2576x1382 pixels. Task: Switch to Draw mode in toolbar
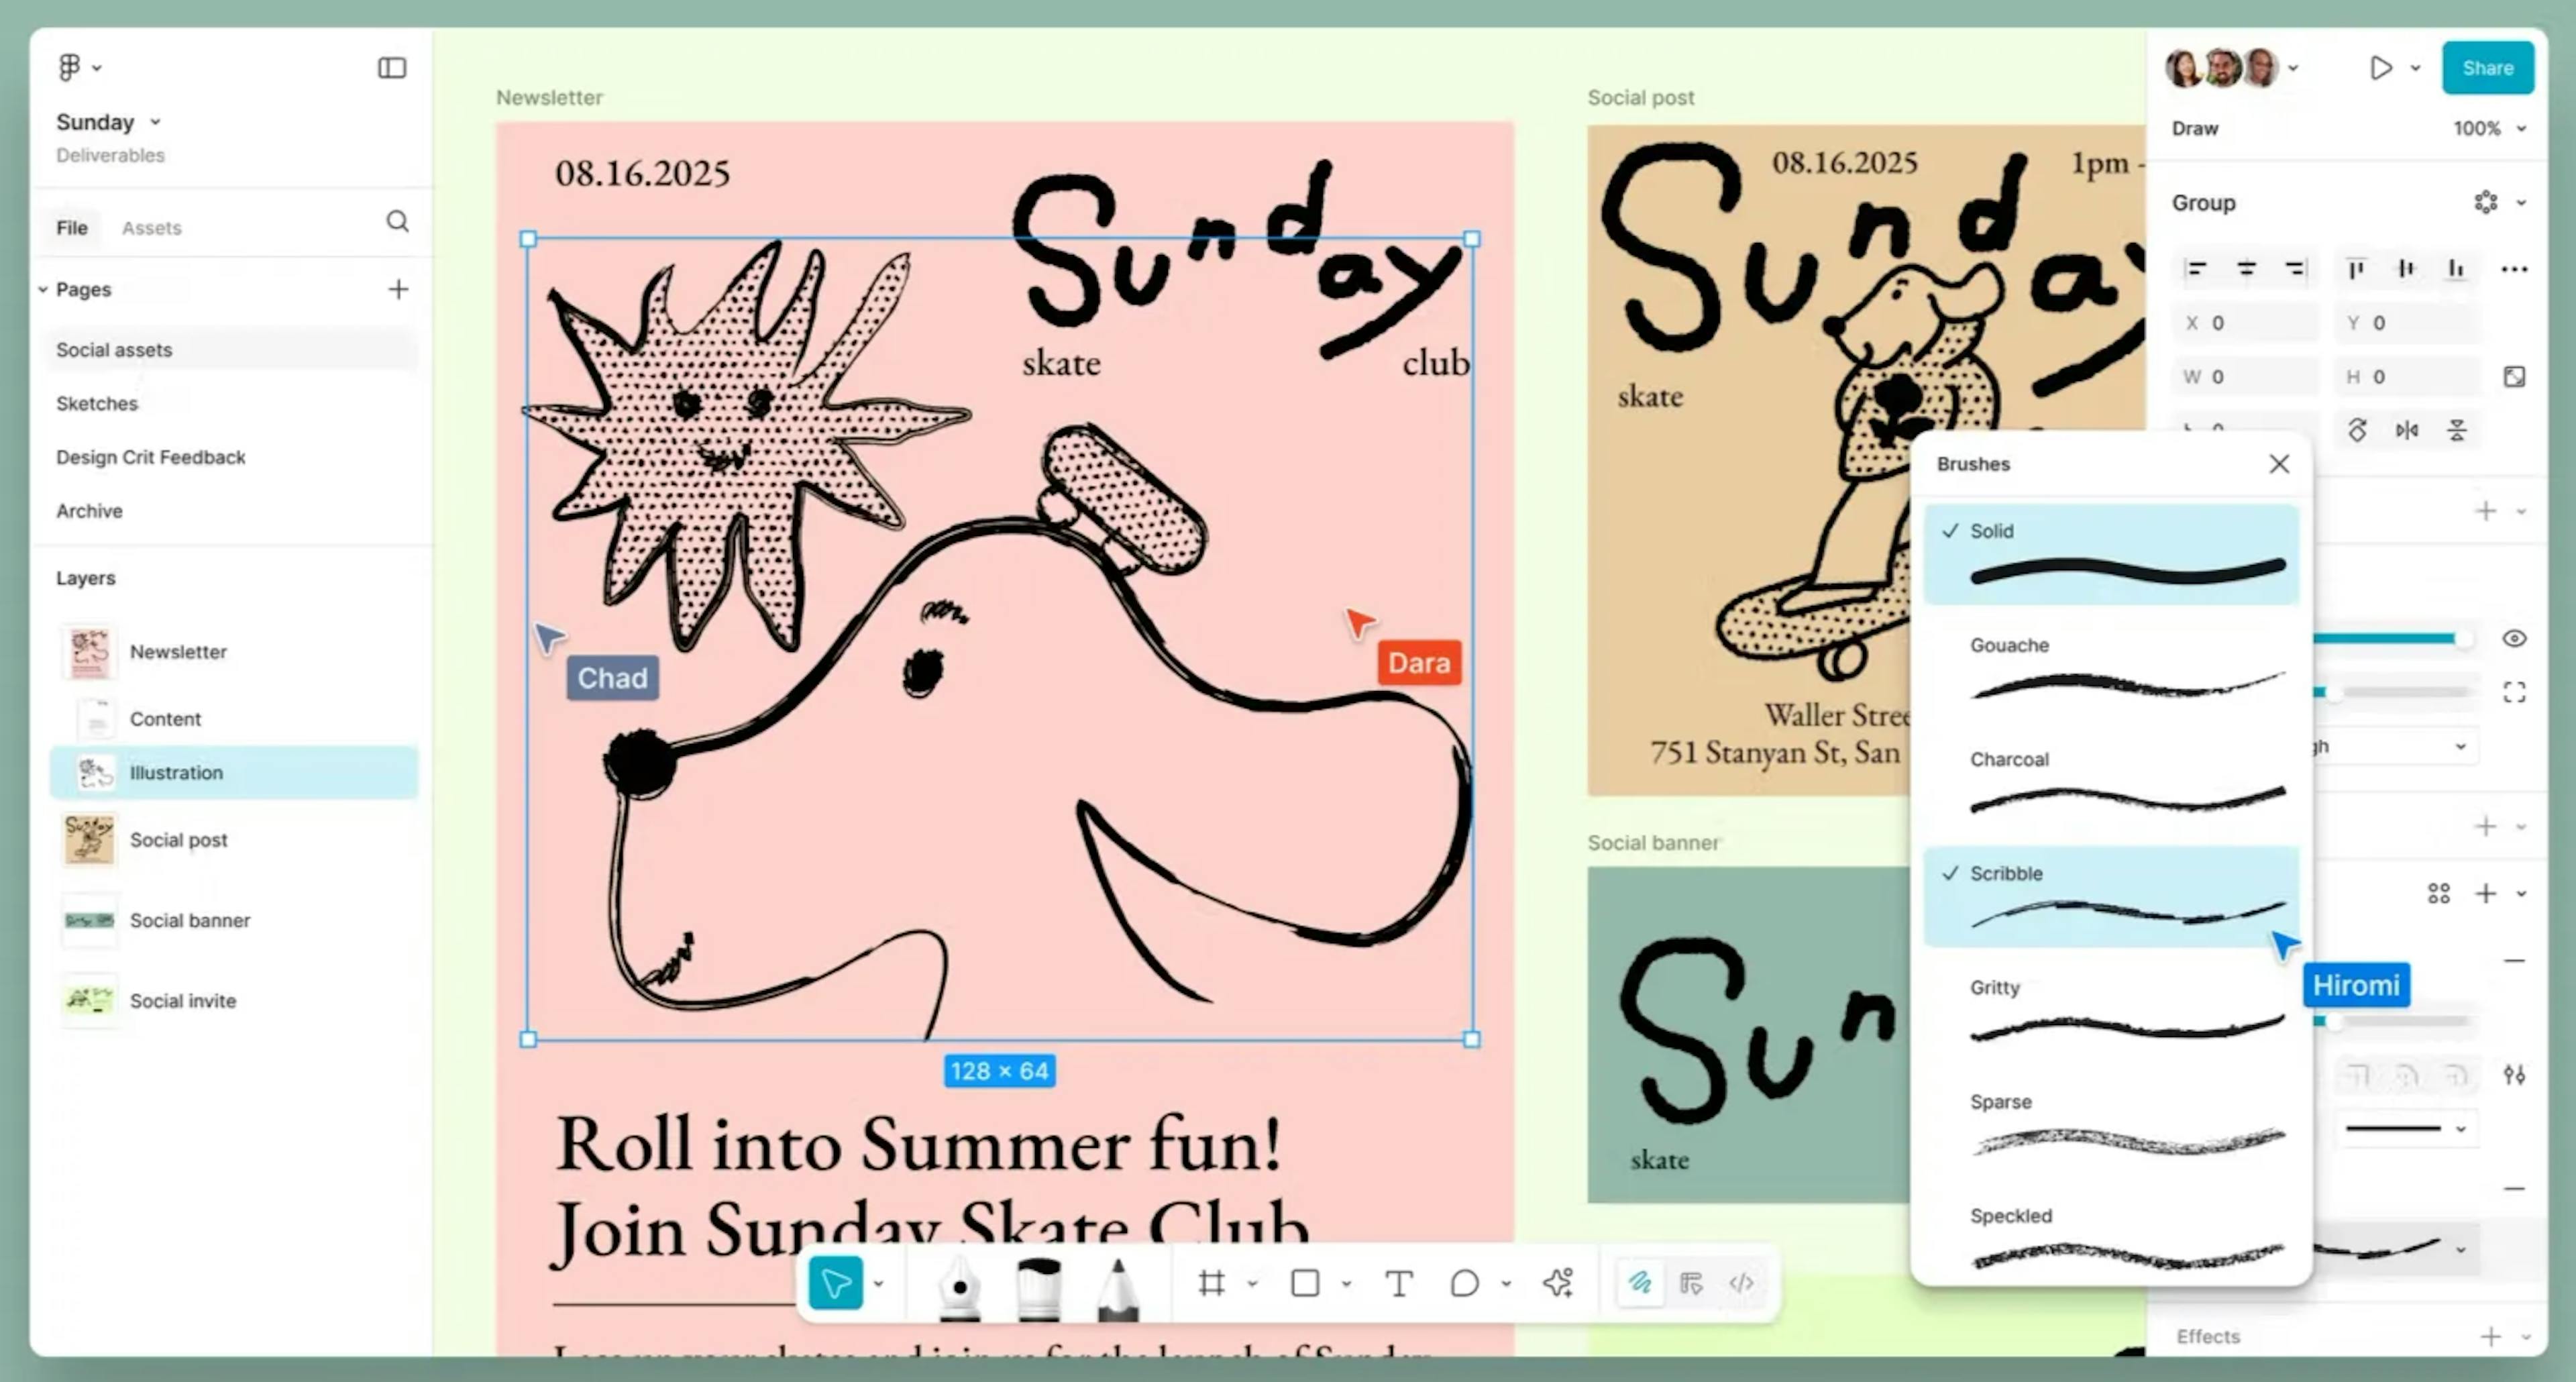pos(1640,1283)
